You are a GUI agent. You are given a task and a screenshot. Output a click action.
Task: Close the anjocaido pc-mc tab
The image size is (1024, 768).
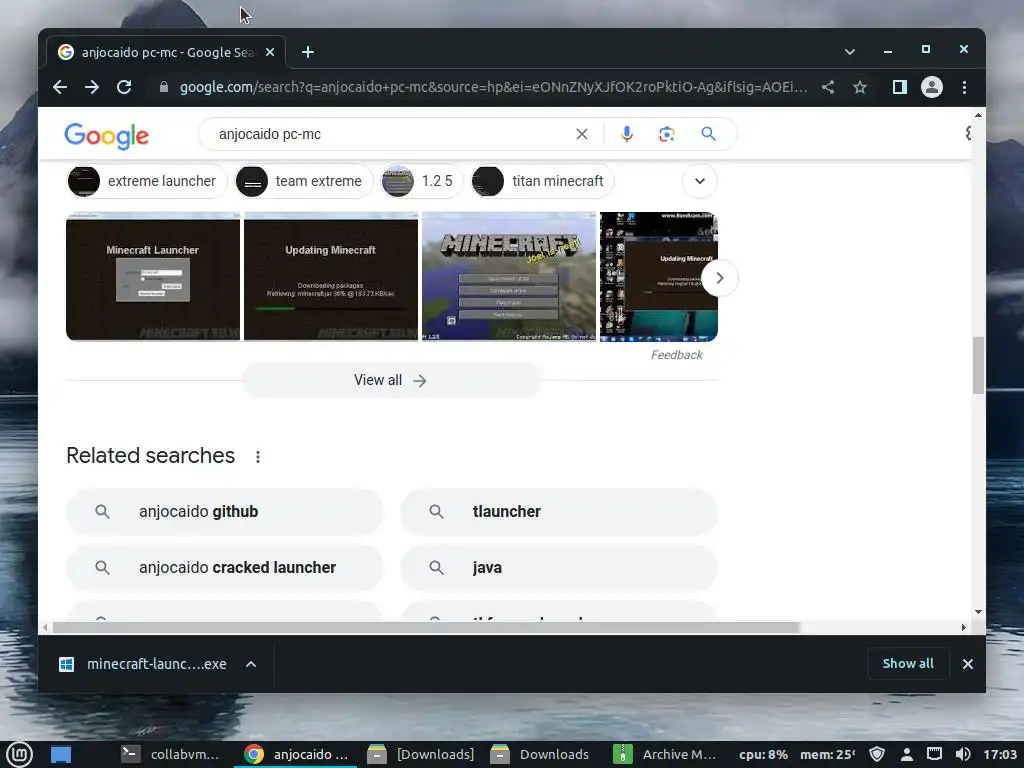270,52
